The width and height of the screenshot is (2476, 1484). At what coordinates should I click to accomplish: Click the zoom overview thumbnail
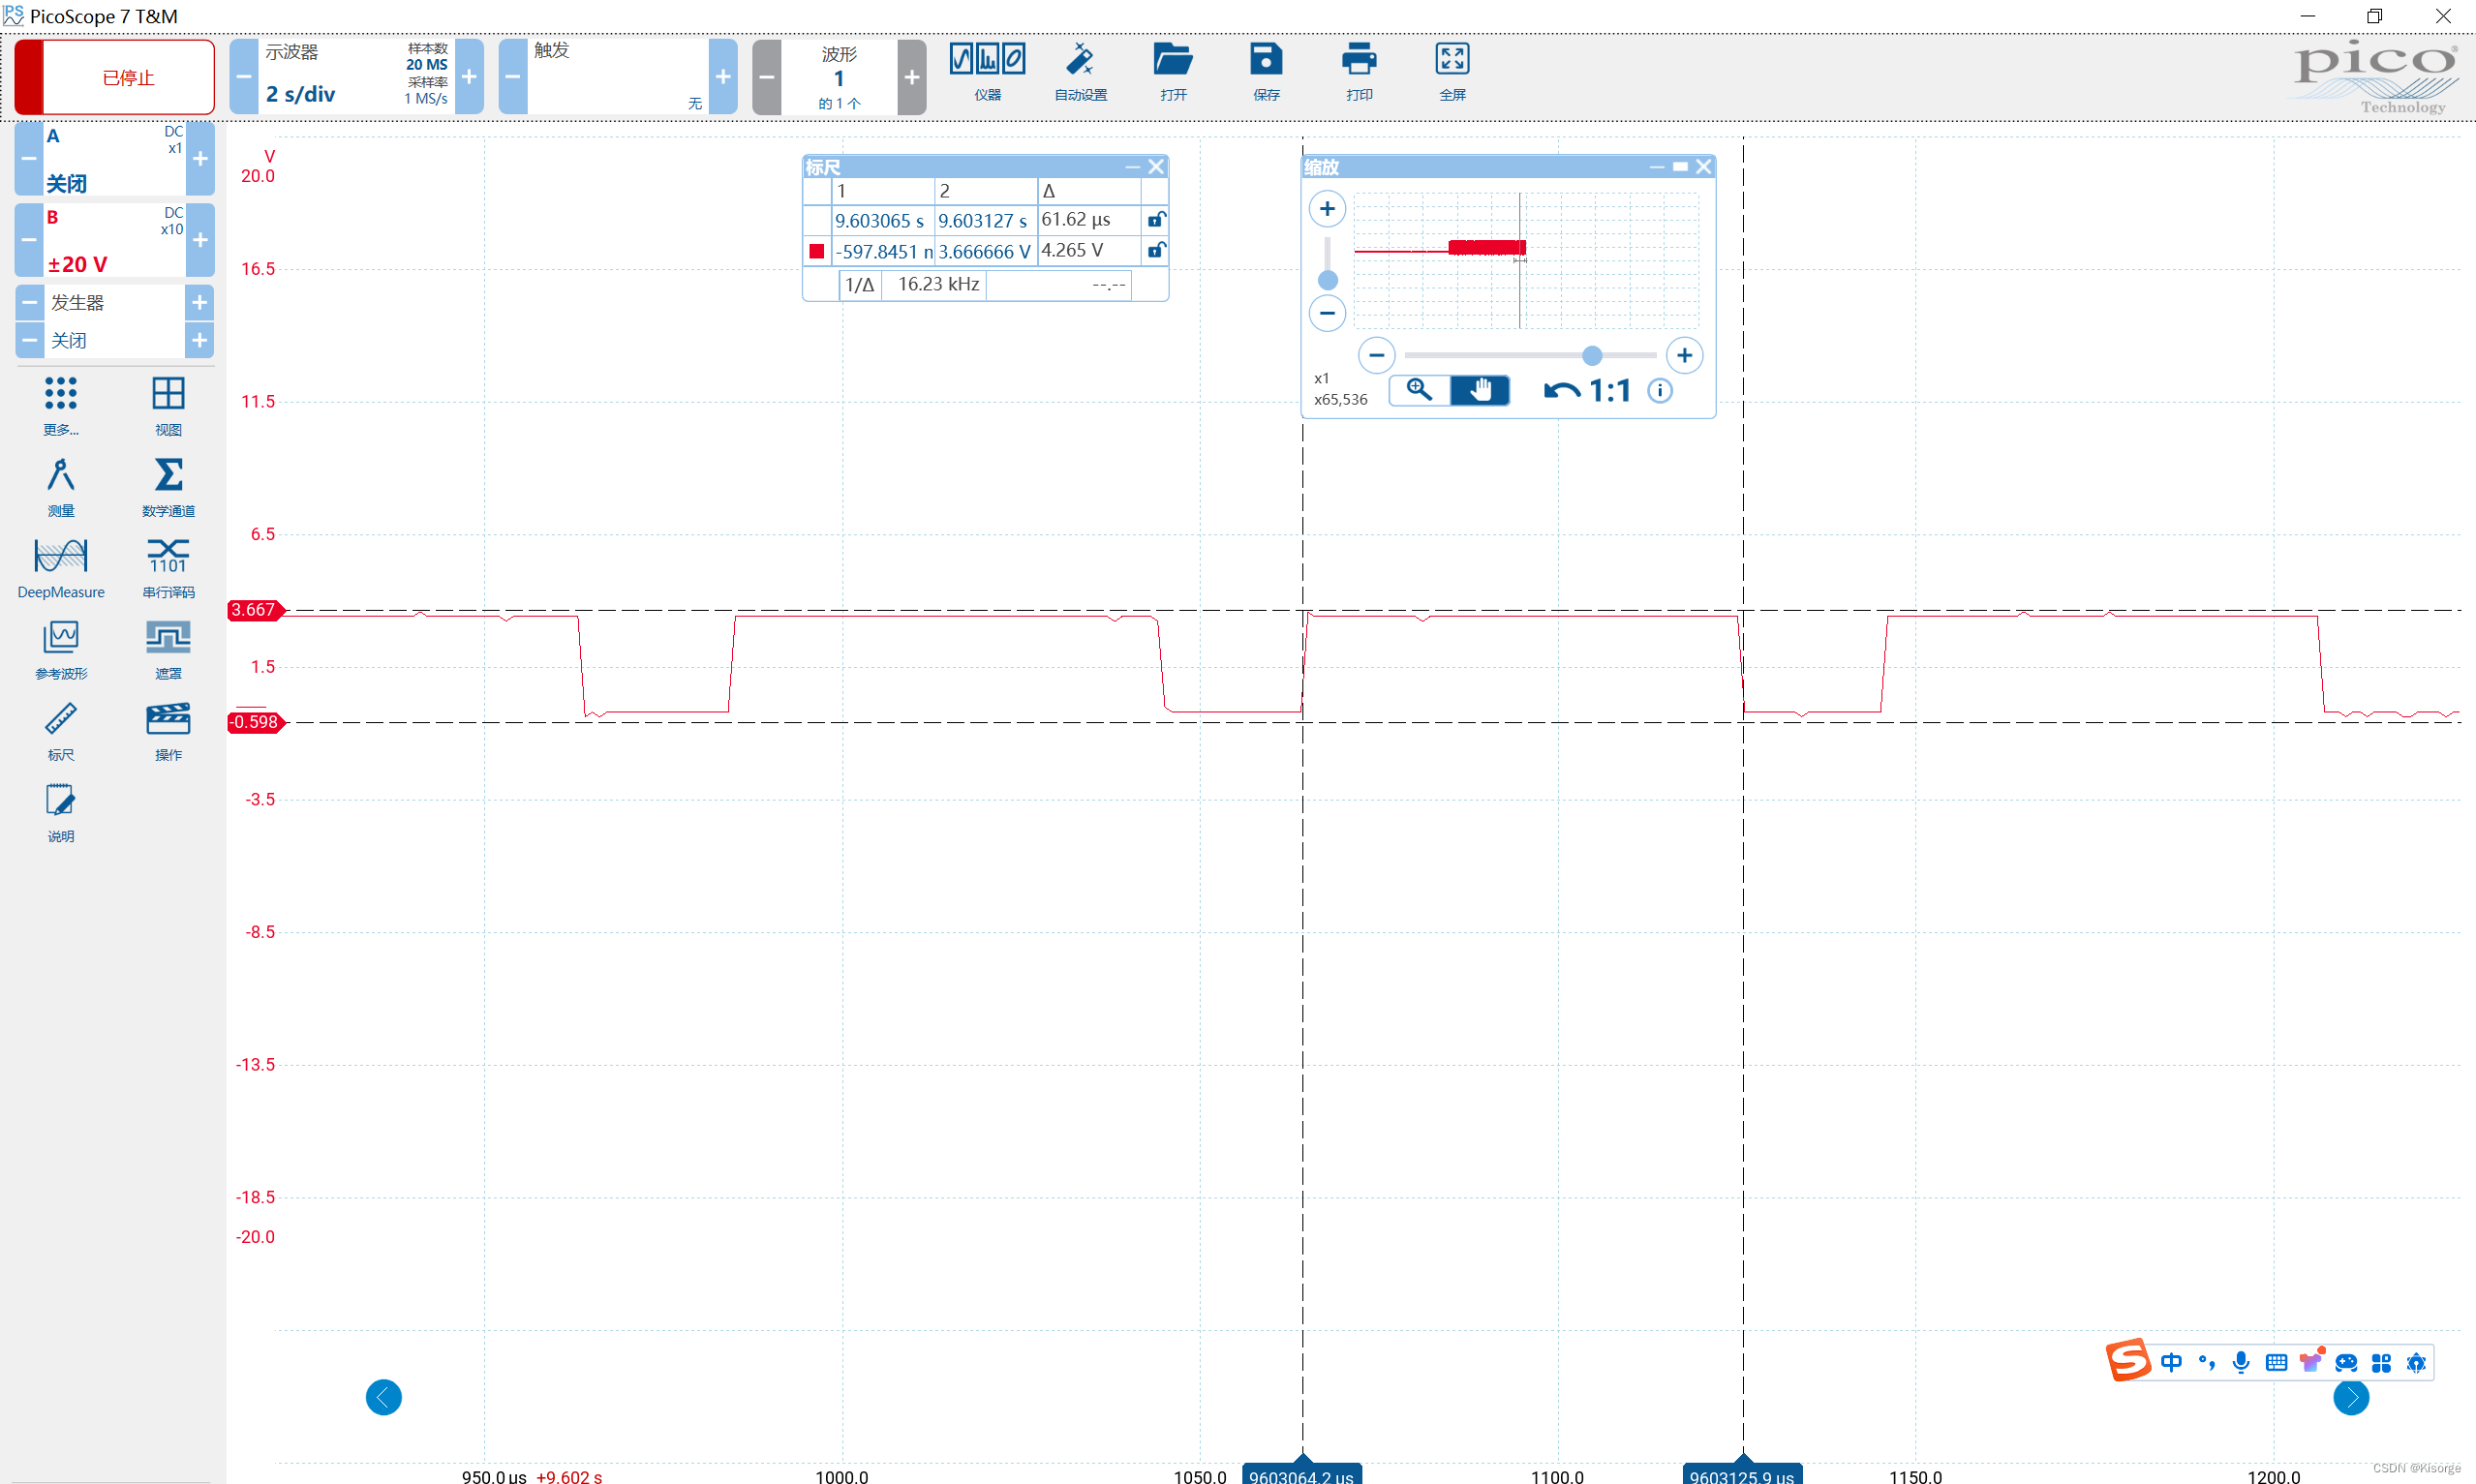pyautogui.click(x=1526, y=260)
